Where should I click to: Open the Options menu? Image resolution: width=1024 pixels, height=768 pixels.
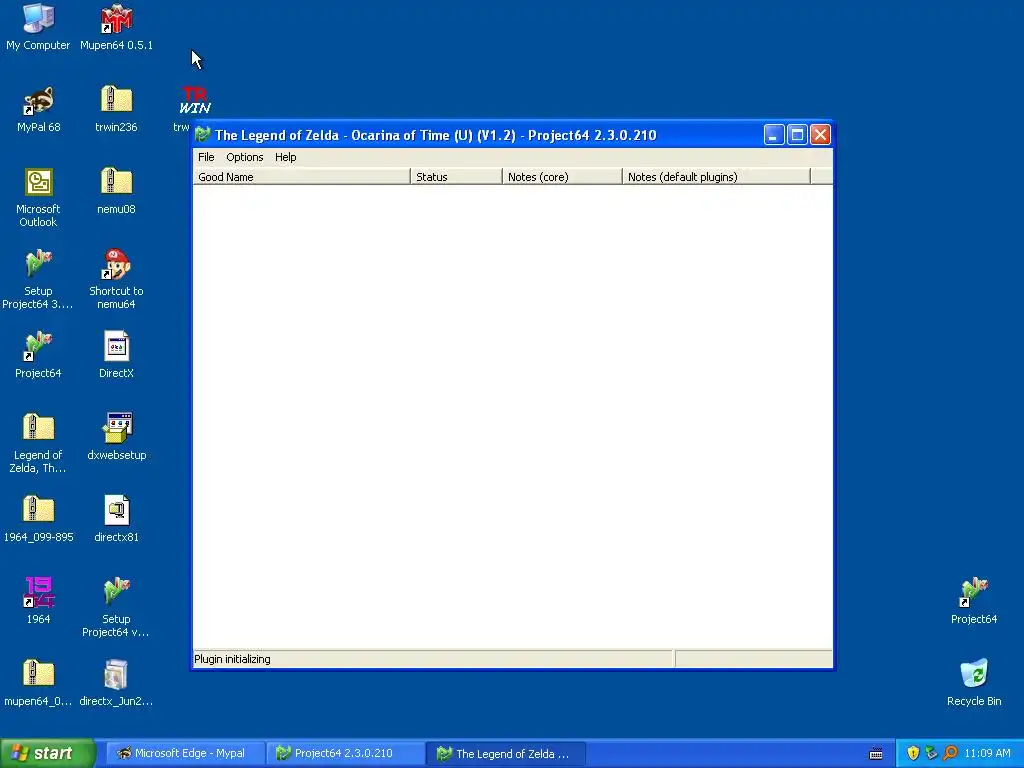point(245,157)
